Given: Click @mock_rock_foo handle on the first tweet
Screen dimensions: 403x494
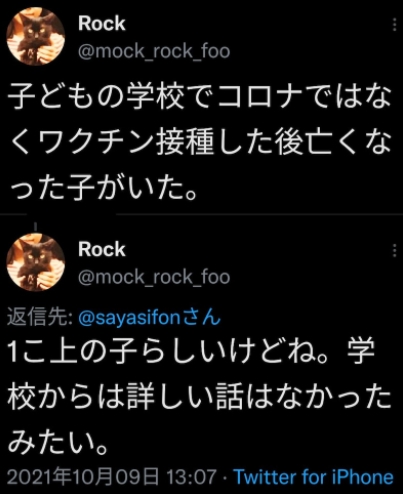Looking at the screenshot, I should [x=154, y=51].
